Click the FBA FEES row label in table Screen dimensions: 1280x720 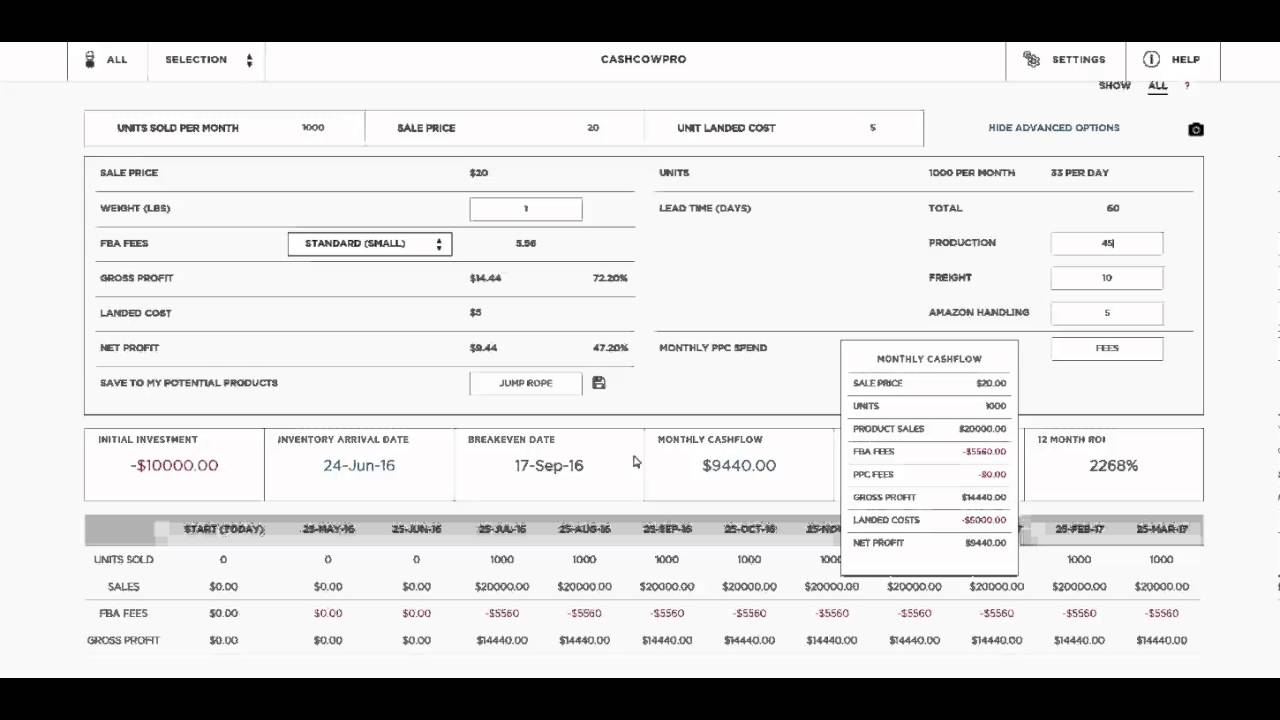[124, 614]
